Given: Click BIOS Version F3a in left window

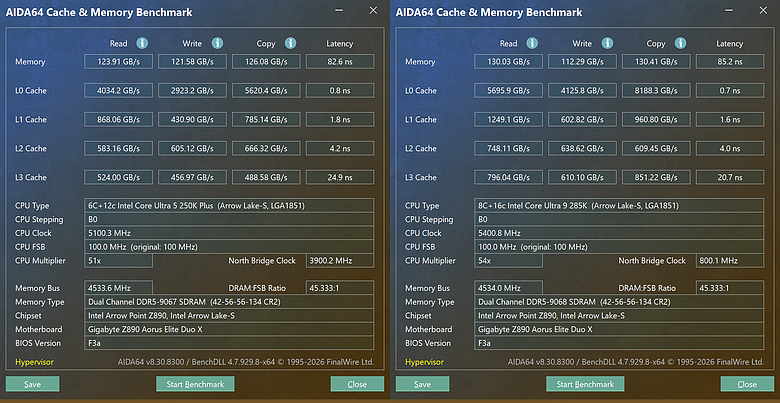Looking at the screenshot, I should coord(229,343).
